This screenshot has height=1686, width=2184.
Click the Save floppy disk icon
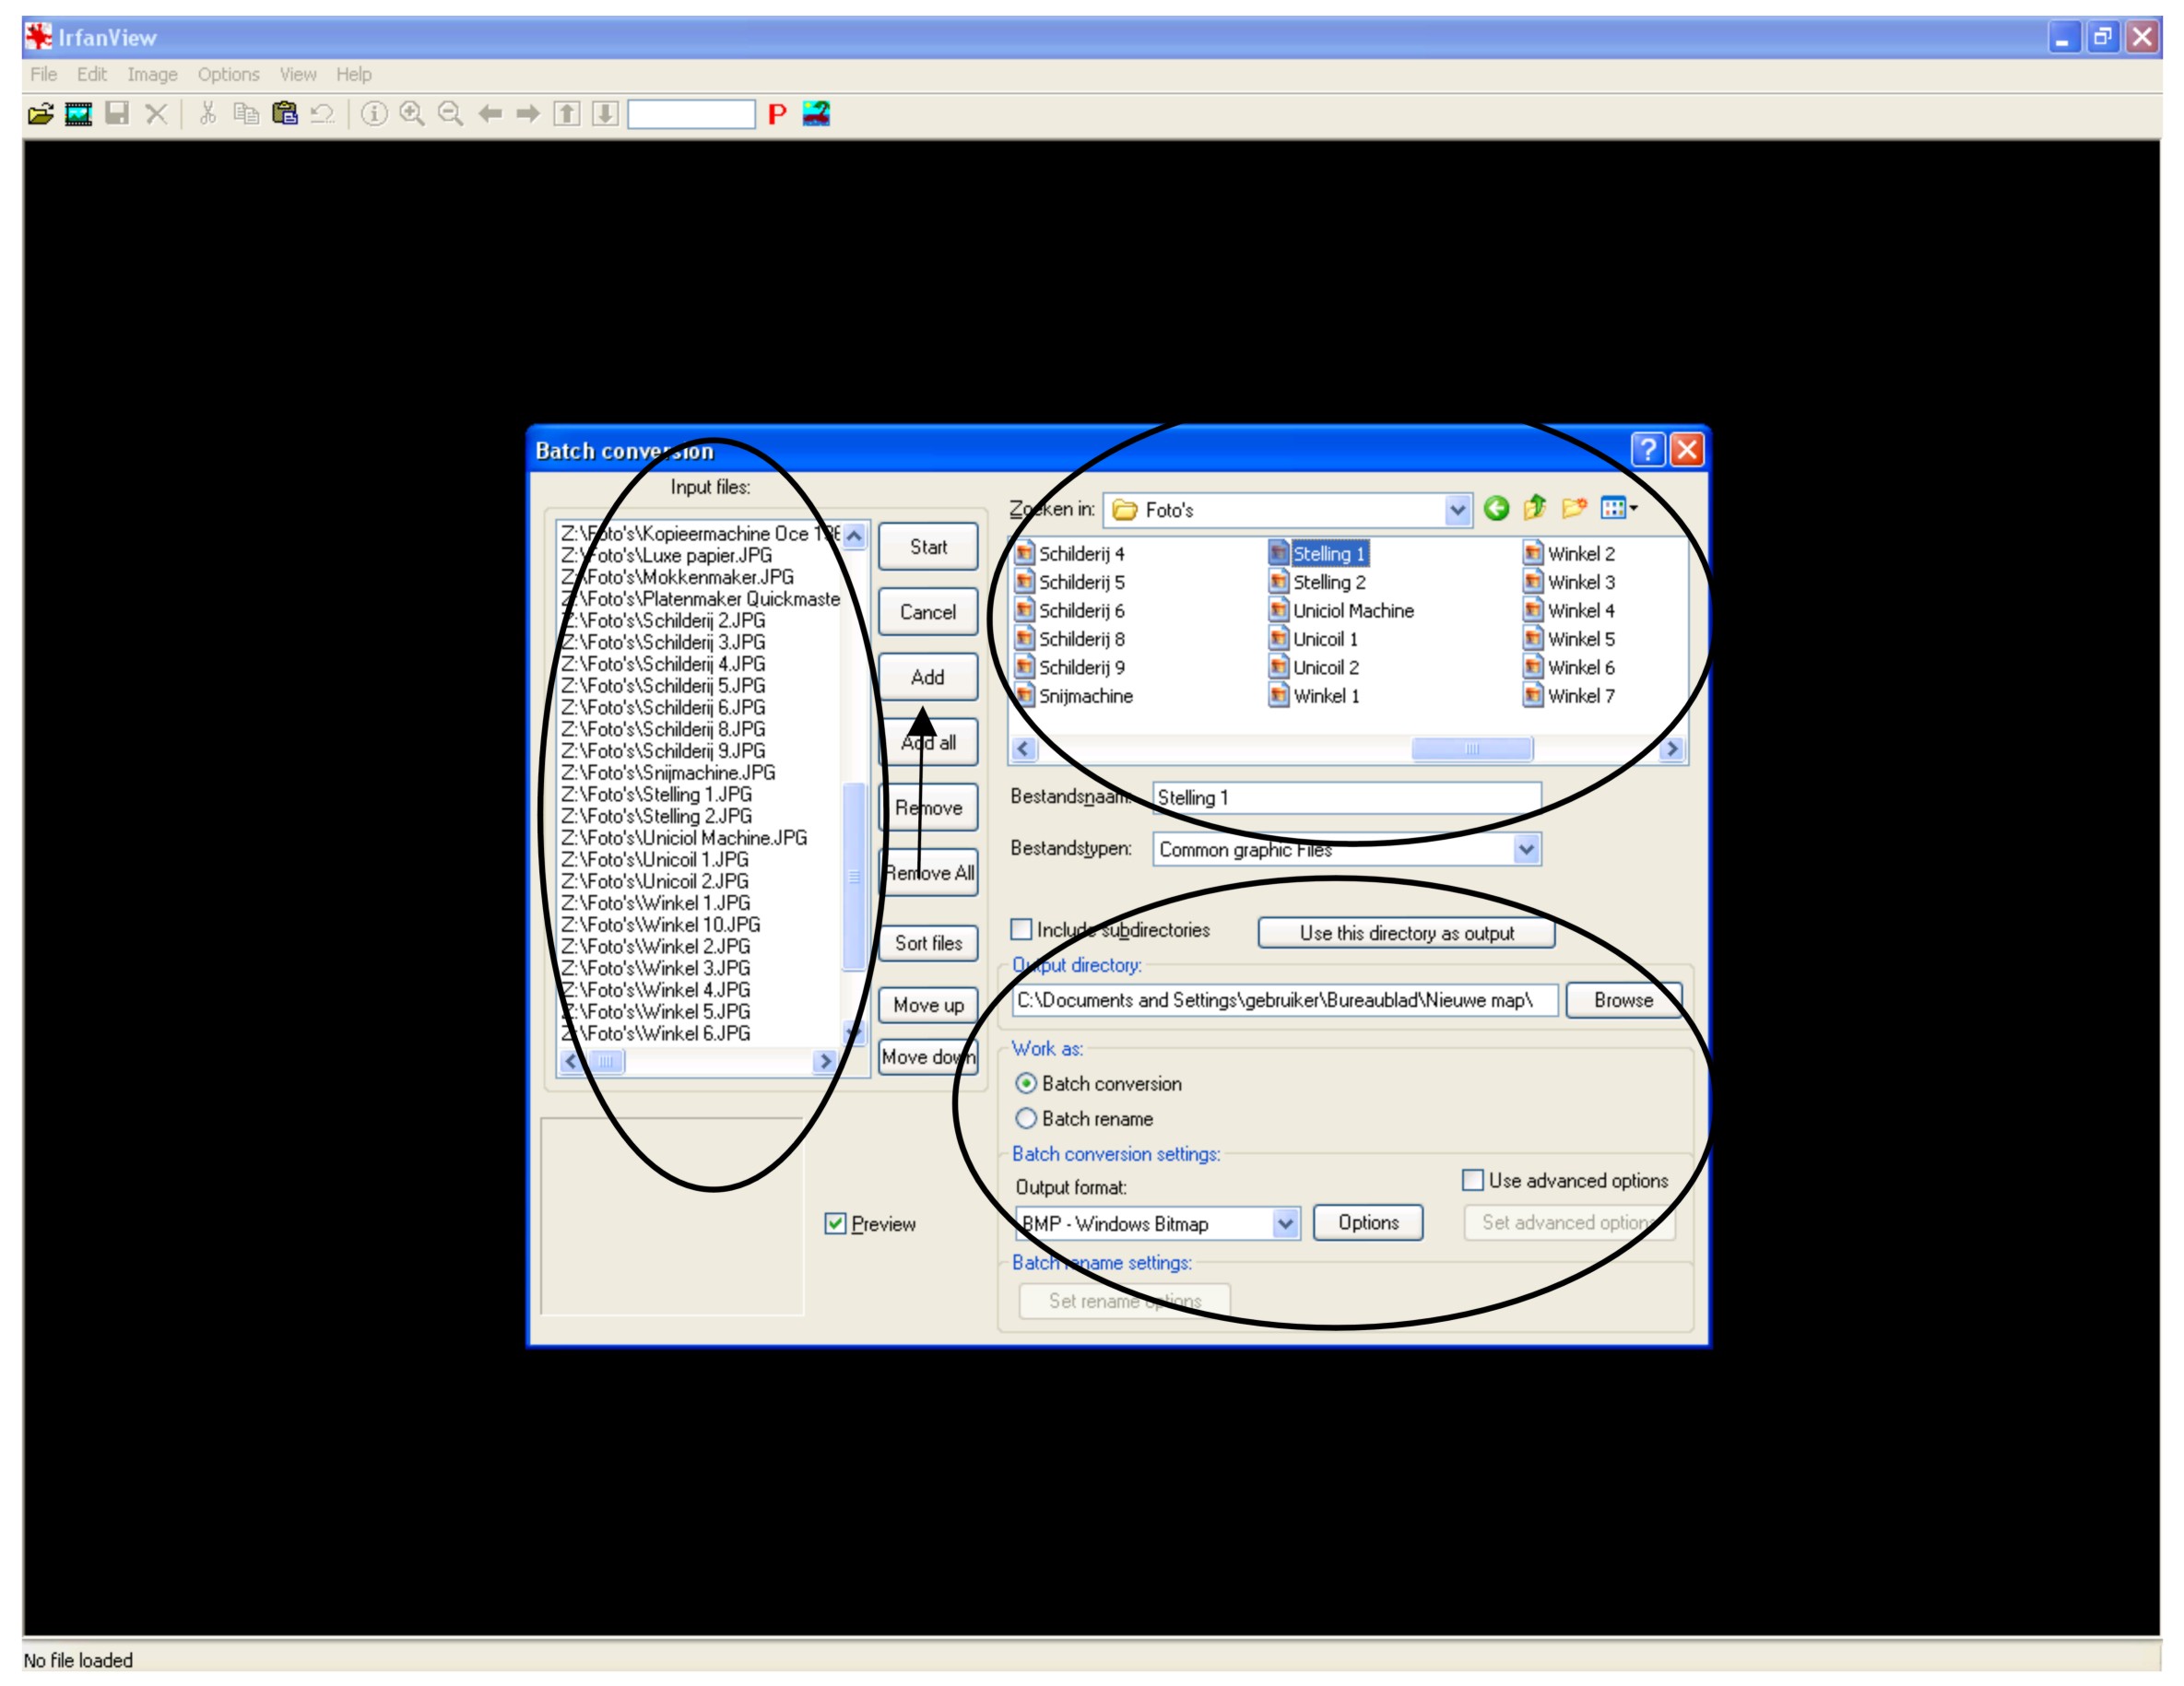coord(117,114)
